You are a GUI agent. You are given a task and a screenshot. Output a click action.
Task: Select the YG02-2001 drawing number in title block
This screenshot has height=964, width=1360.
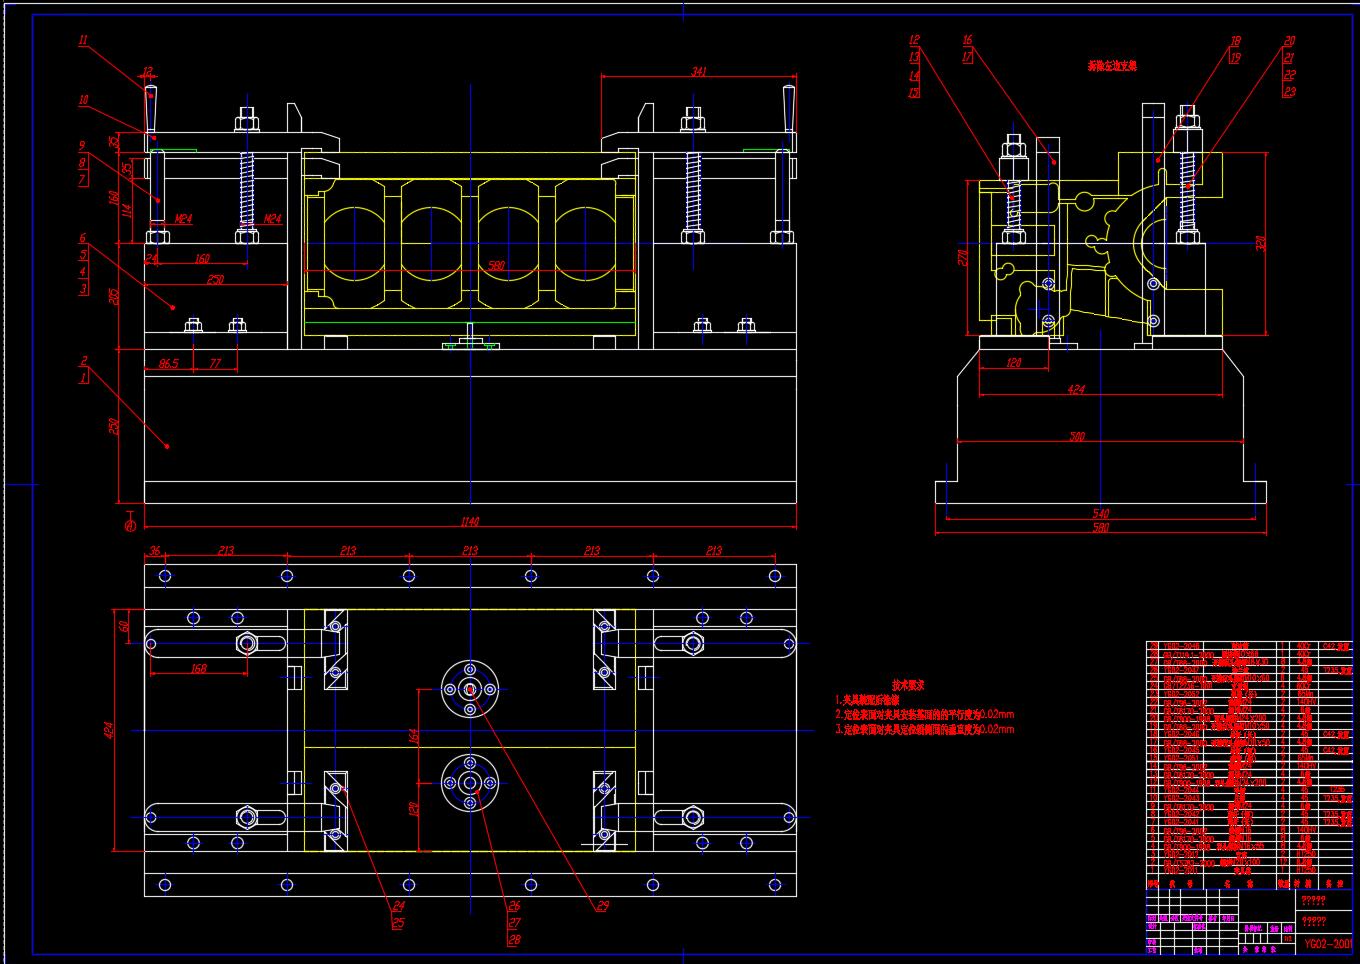pyautogui.click(x=1327, y=943)
